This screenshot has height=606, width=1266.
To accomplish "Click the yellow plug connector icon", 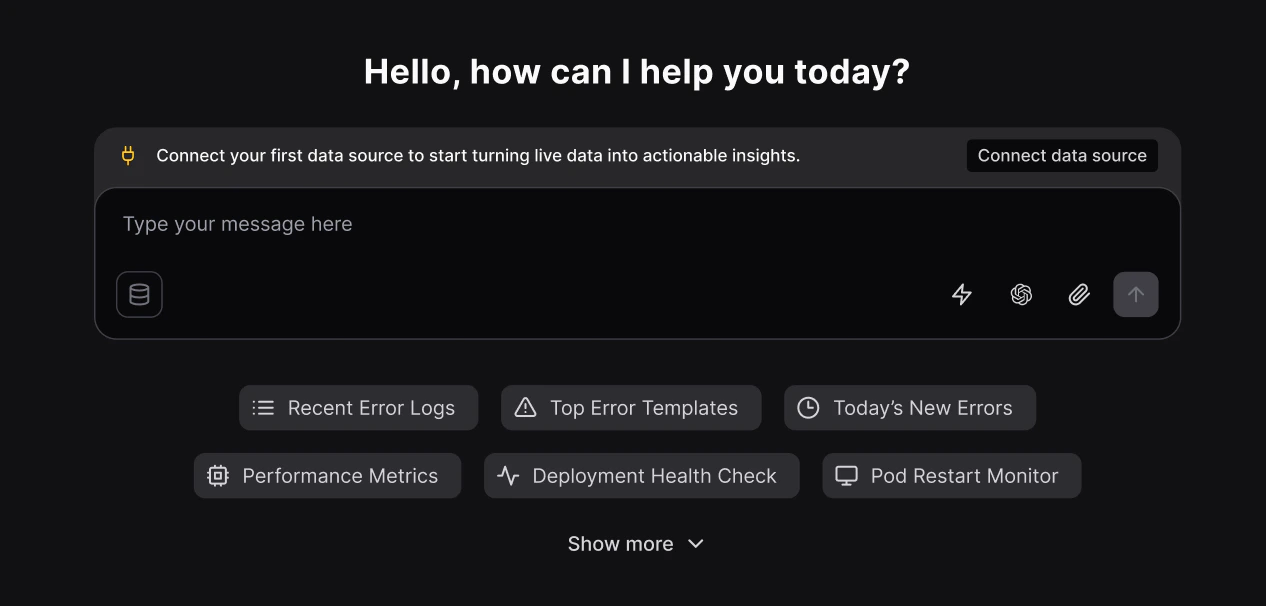I will 127,155.
